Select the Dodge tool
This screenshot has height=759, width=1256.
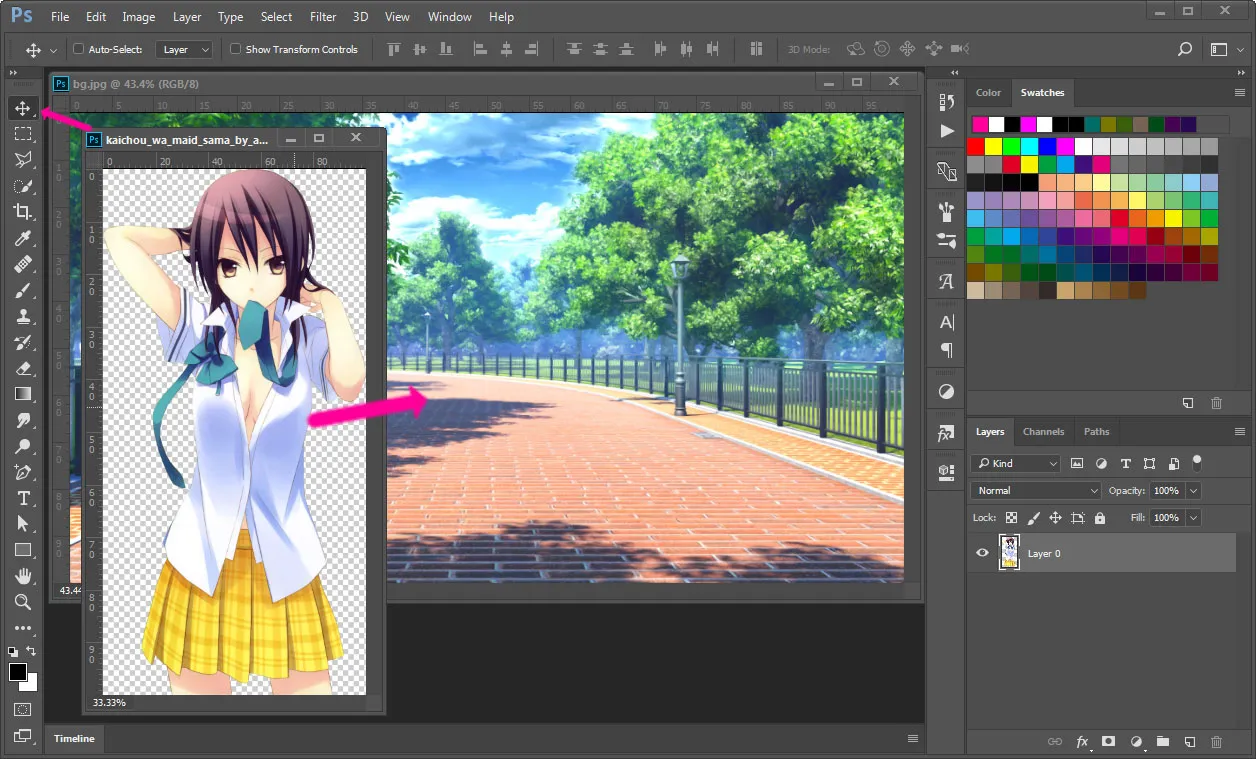point(23,446)
